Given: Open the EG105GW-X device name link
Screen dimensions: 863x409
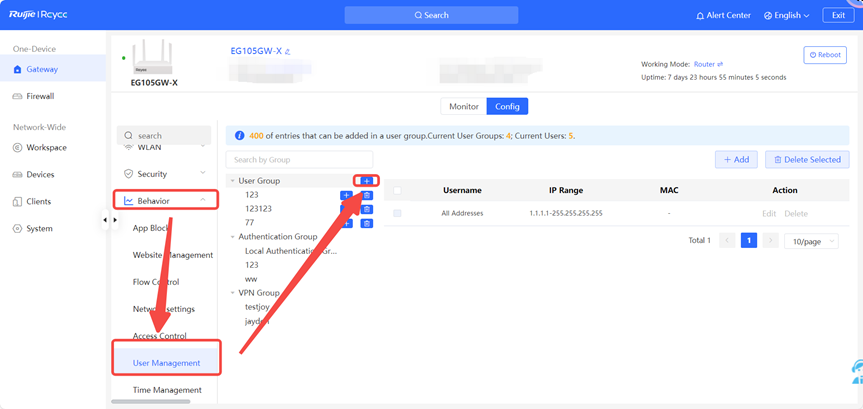Looking at the screenshot, I should tap(256, 51).
